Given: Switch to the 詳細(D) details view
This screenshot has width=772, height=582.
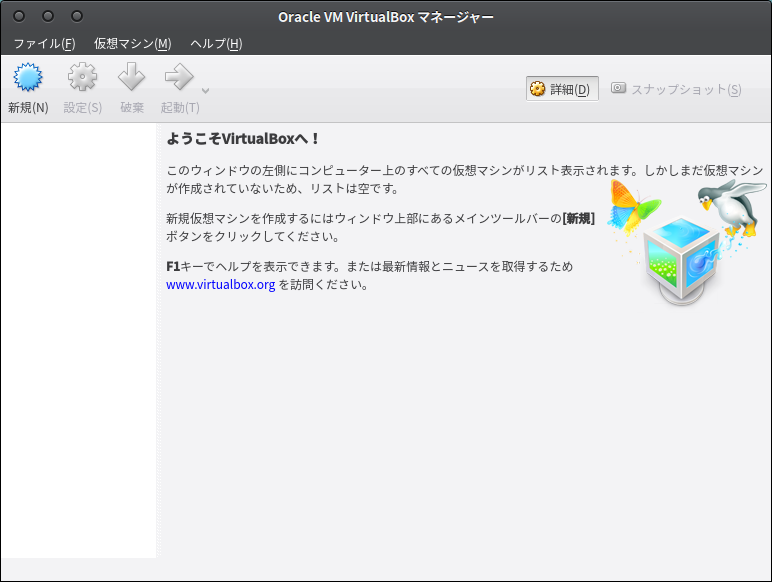Looking at the screenshot, I should click(562, 89).
